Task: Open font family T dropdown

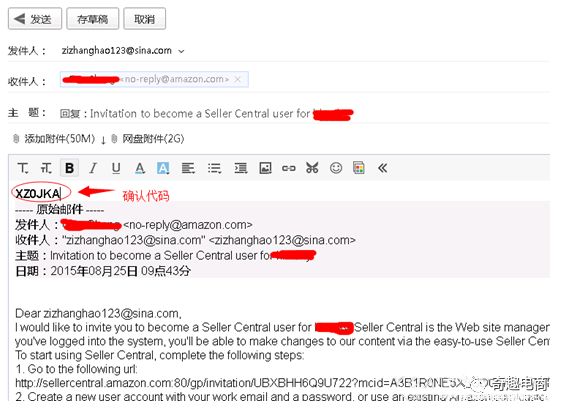Action: click(x=23, y=168)
